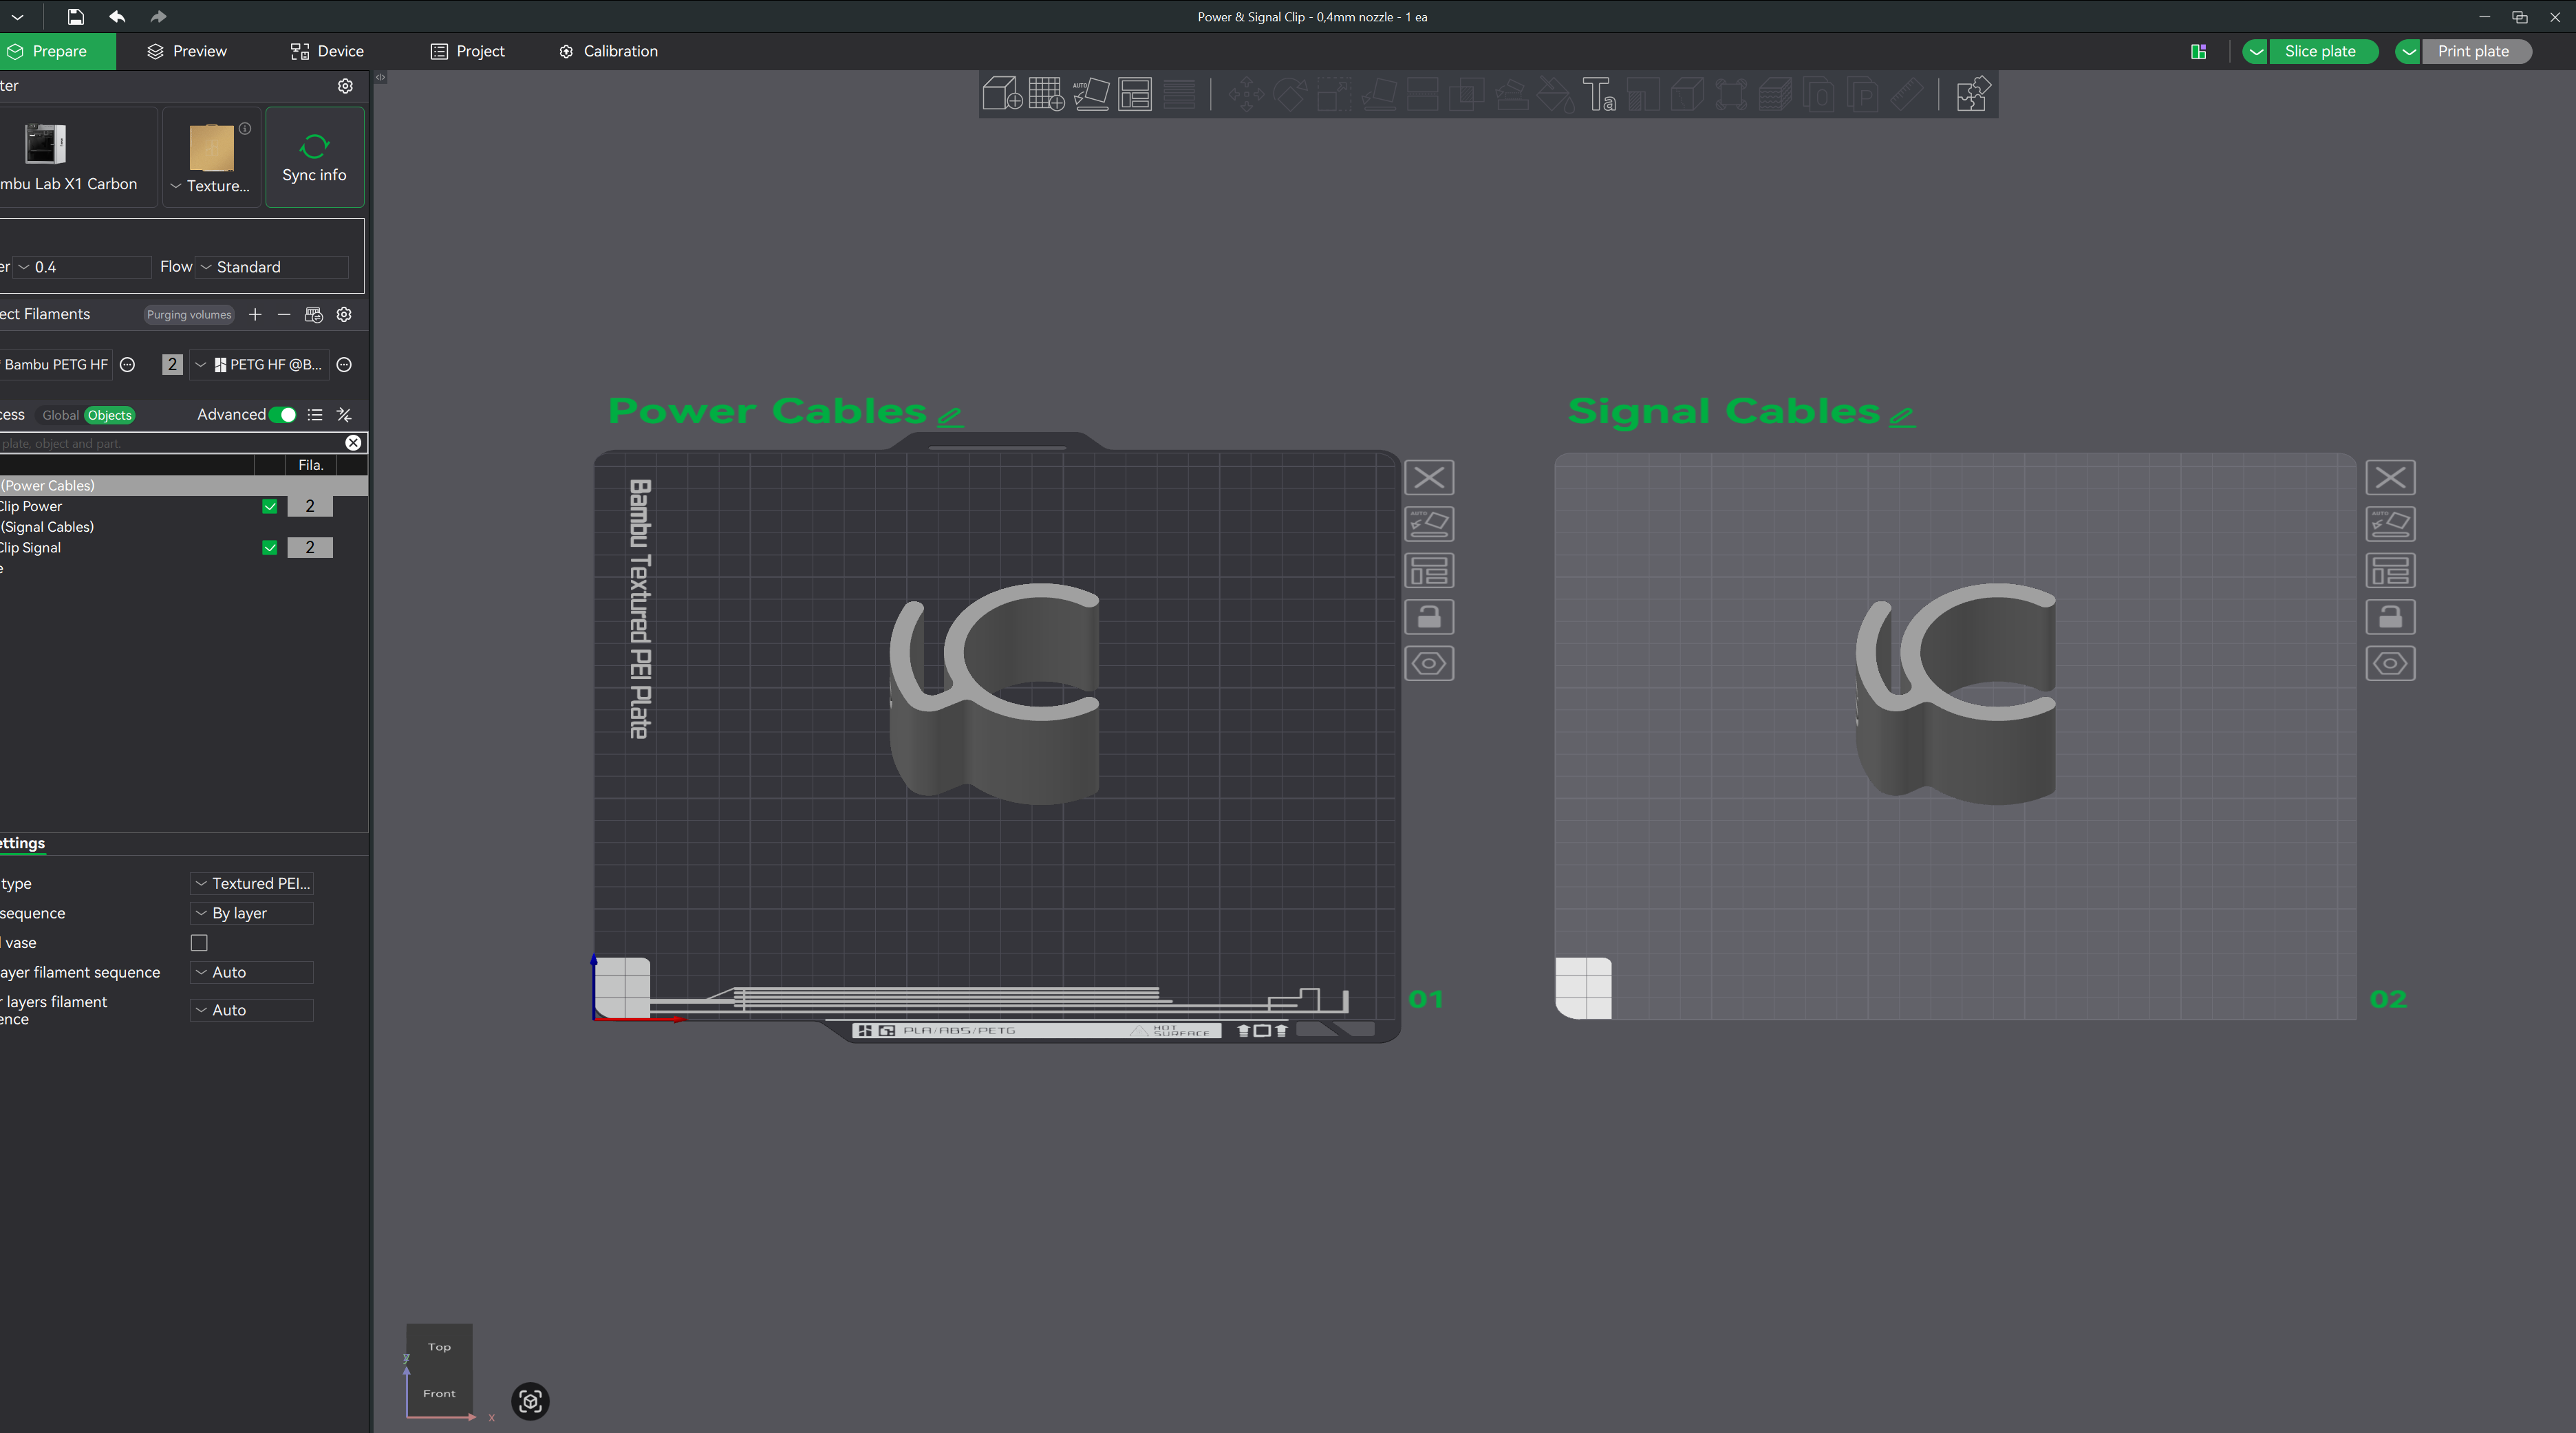Open the nozzle diameter 0.4 dropdown
The width and height of the screenshot is (2576, 1433).
82,267
